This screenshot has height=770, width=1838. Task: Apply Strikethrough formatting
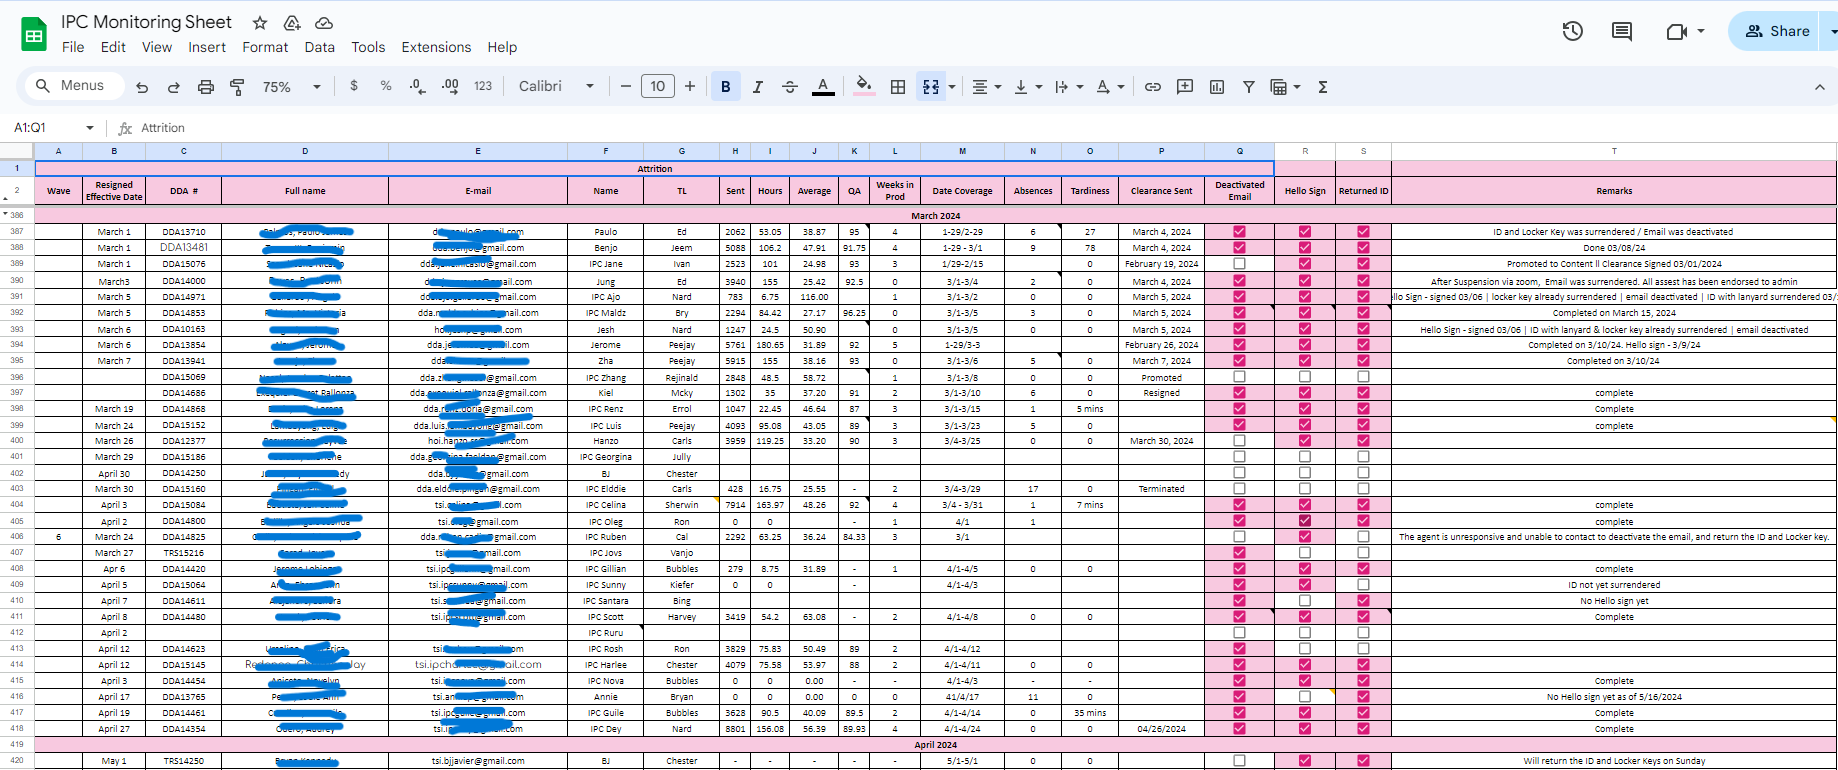tap(790, 87)
